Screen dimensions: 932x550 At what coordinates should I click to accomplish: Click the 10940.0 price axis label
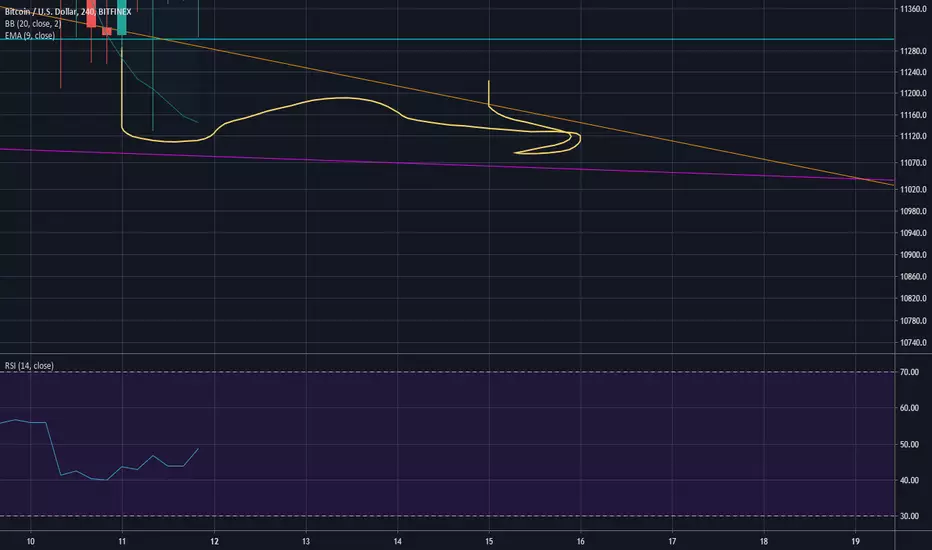(x=913, y=233)
